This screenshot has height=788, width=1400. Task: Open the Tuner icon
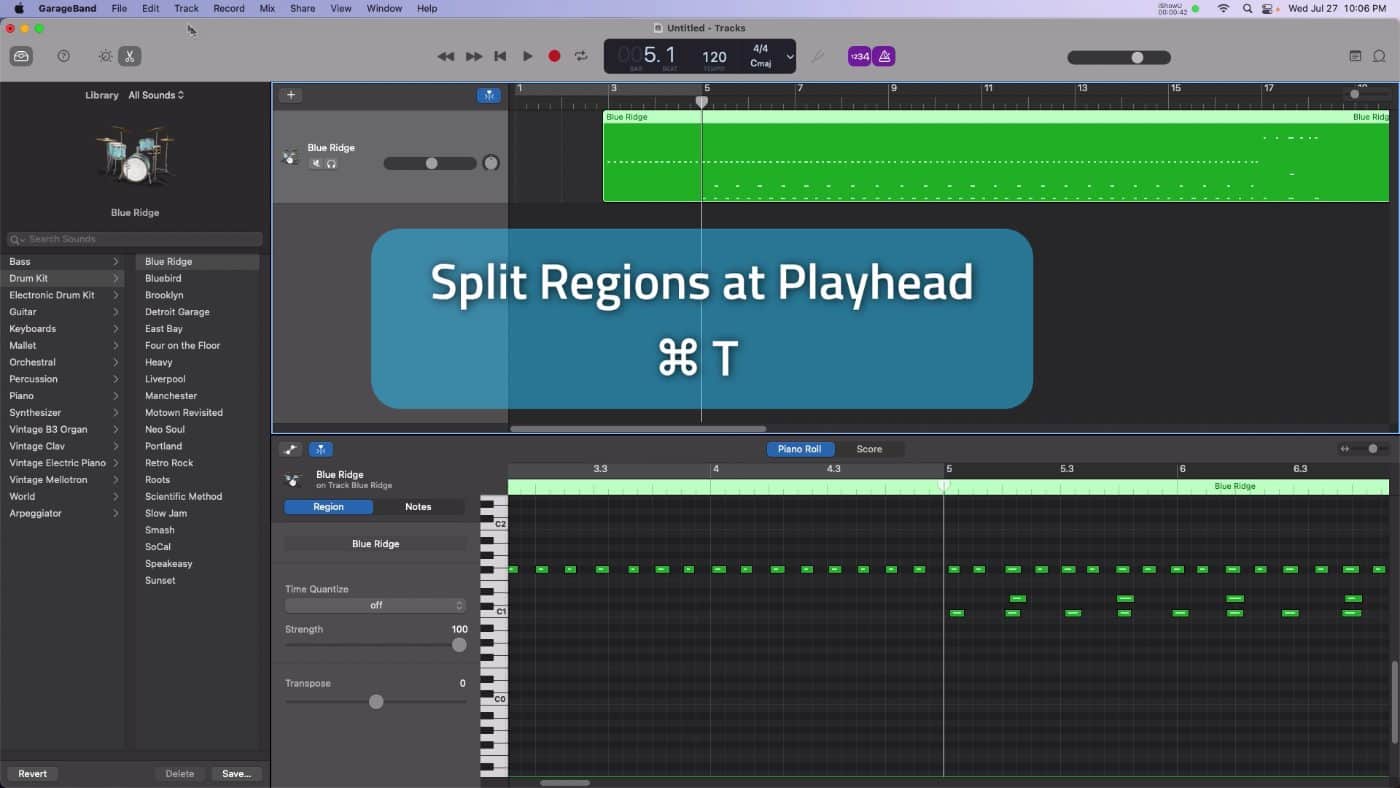(817, 56)
